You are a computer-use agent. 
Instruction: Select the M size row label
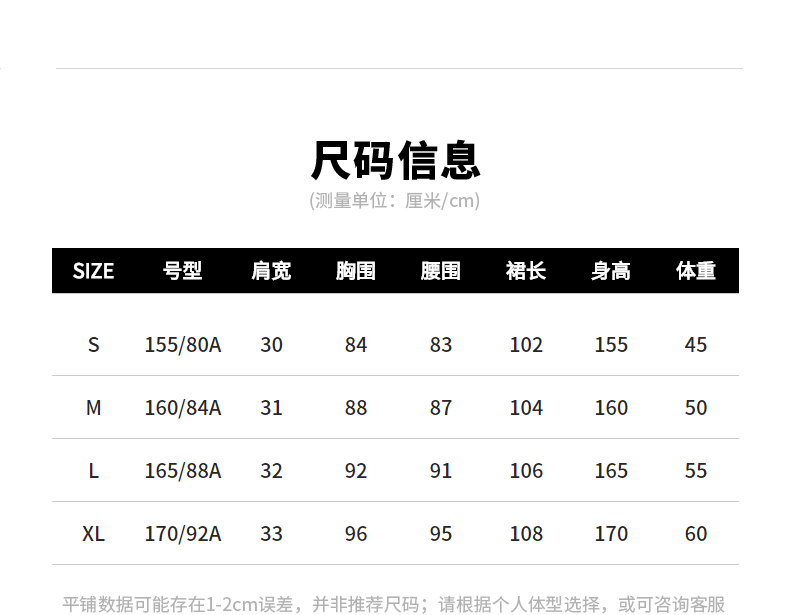click(x=93, y=408)
